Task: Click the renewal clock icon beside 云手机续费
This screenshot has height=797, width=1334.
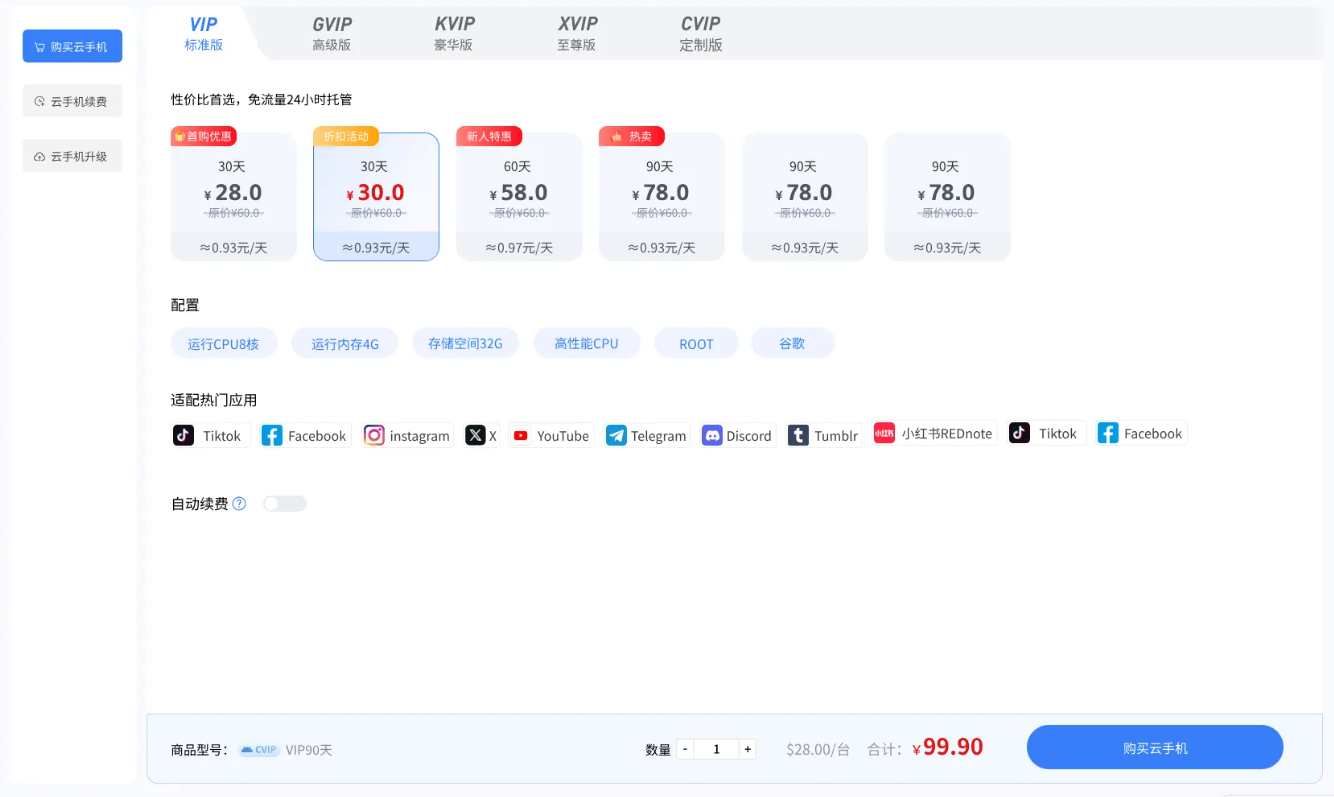Action: (x=39, y=101)
